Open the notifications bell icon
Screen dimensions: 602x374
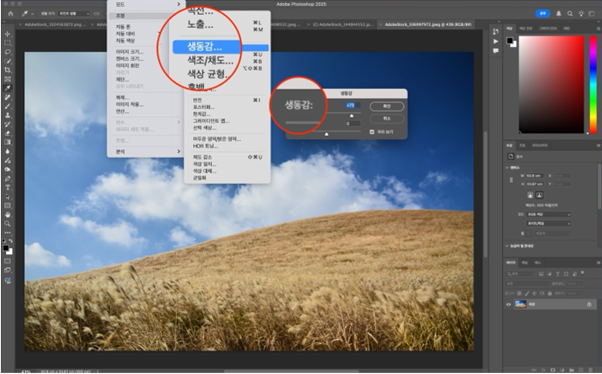coord(559,13)
